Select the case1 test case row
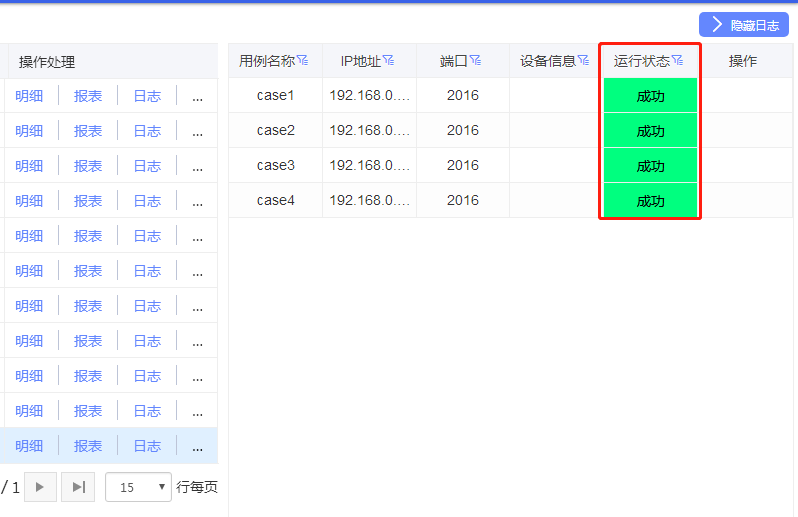 275,96
